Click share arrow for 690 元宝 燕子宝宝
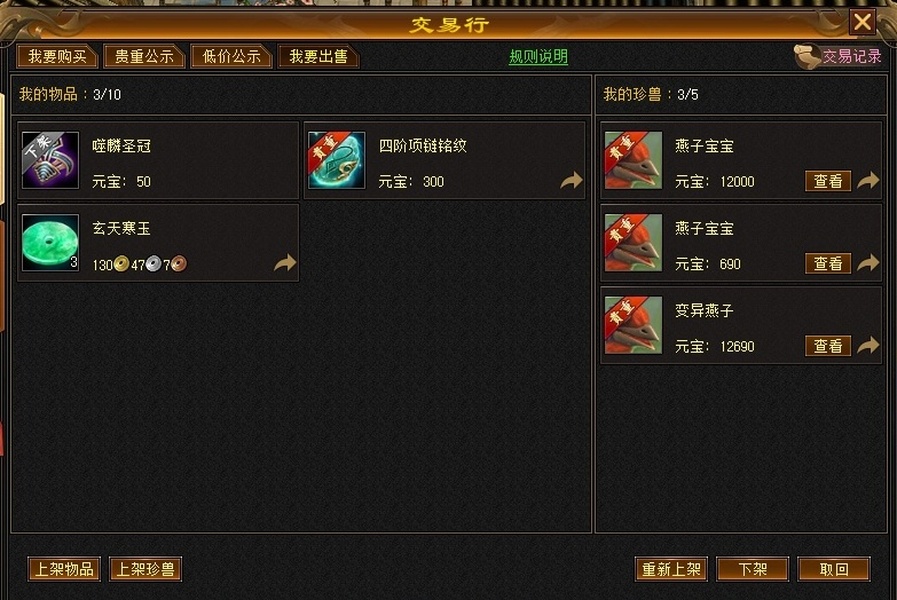The height and width of the screenshot is (600, 897). click(868, 263)
